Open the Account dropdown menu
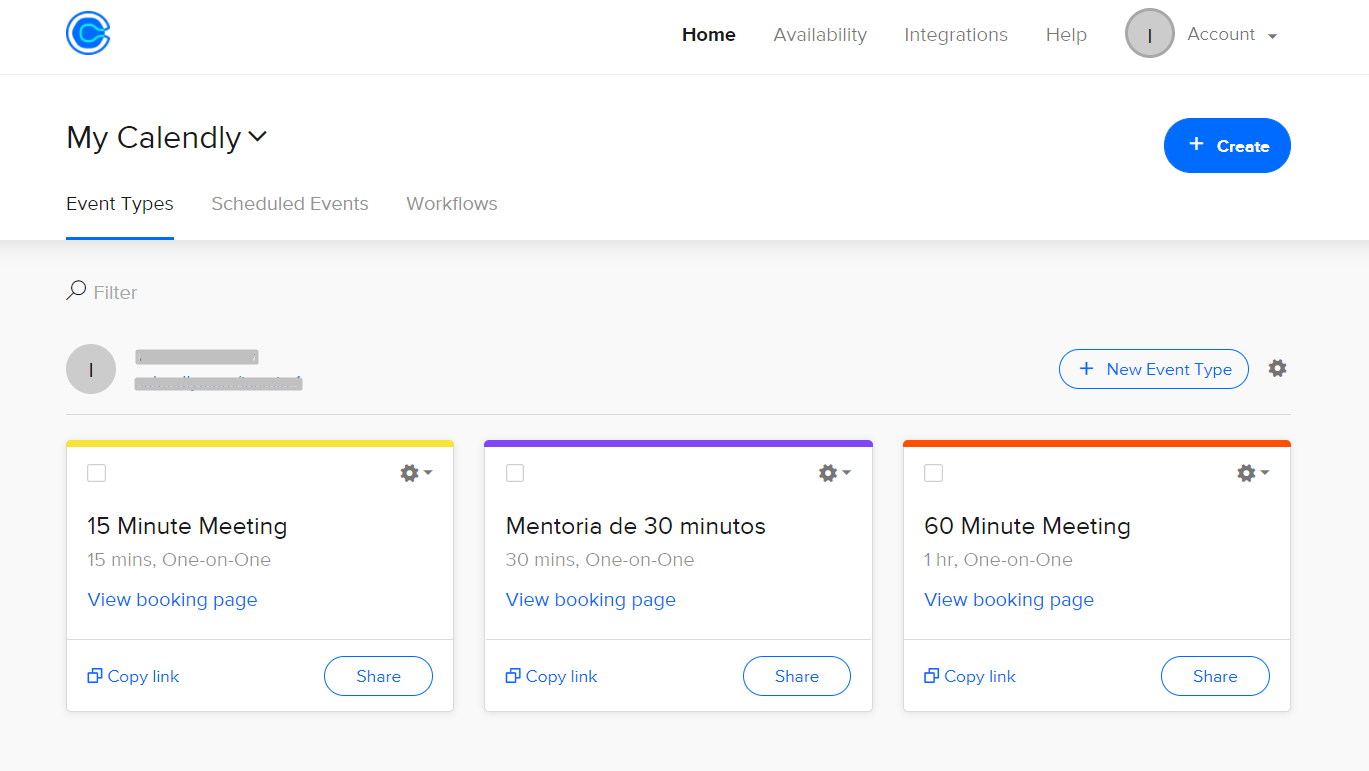Image resolution: width=1369 pixels, height=771 pixels. 1232,34
